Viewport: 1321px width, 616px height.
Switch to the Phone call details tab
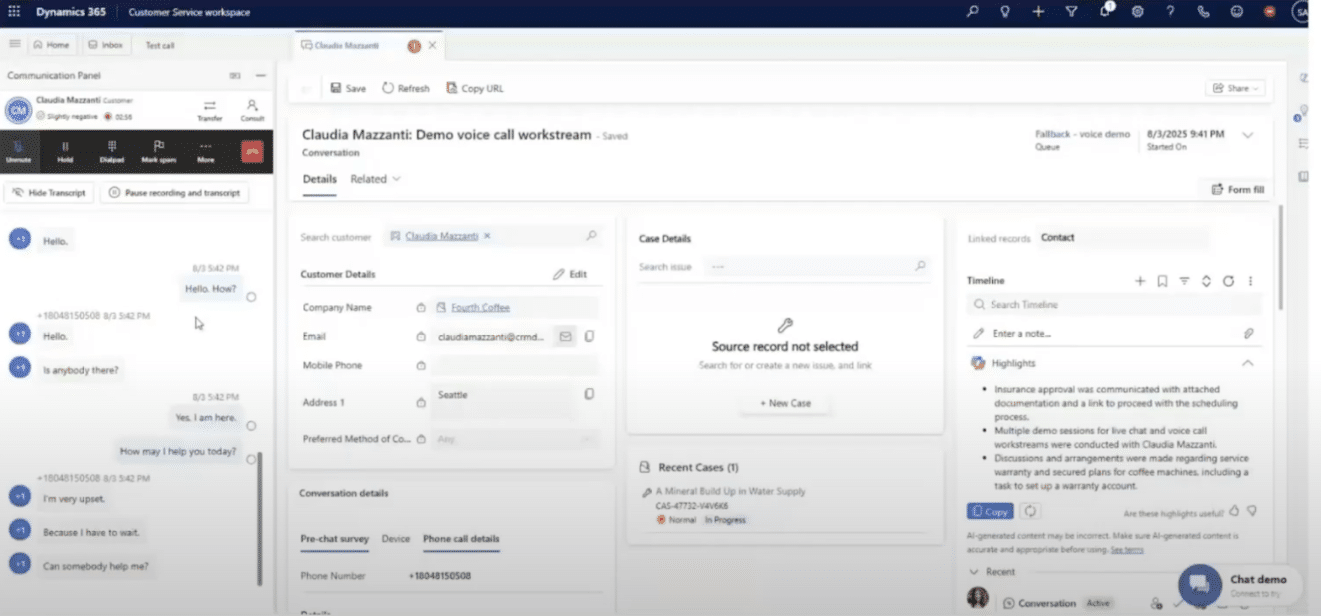pyautogui.click(x=461, y=539)
